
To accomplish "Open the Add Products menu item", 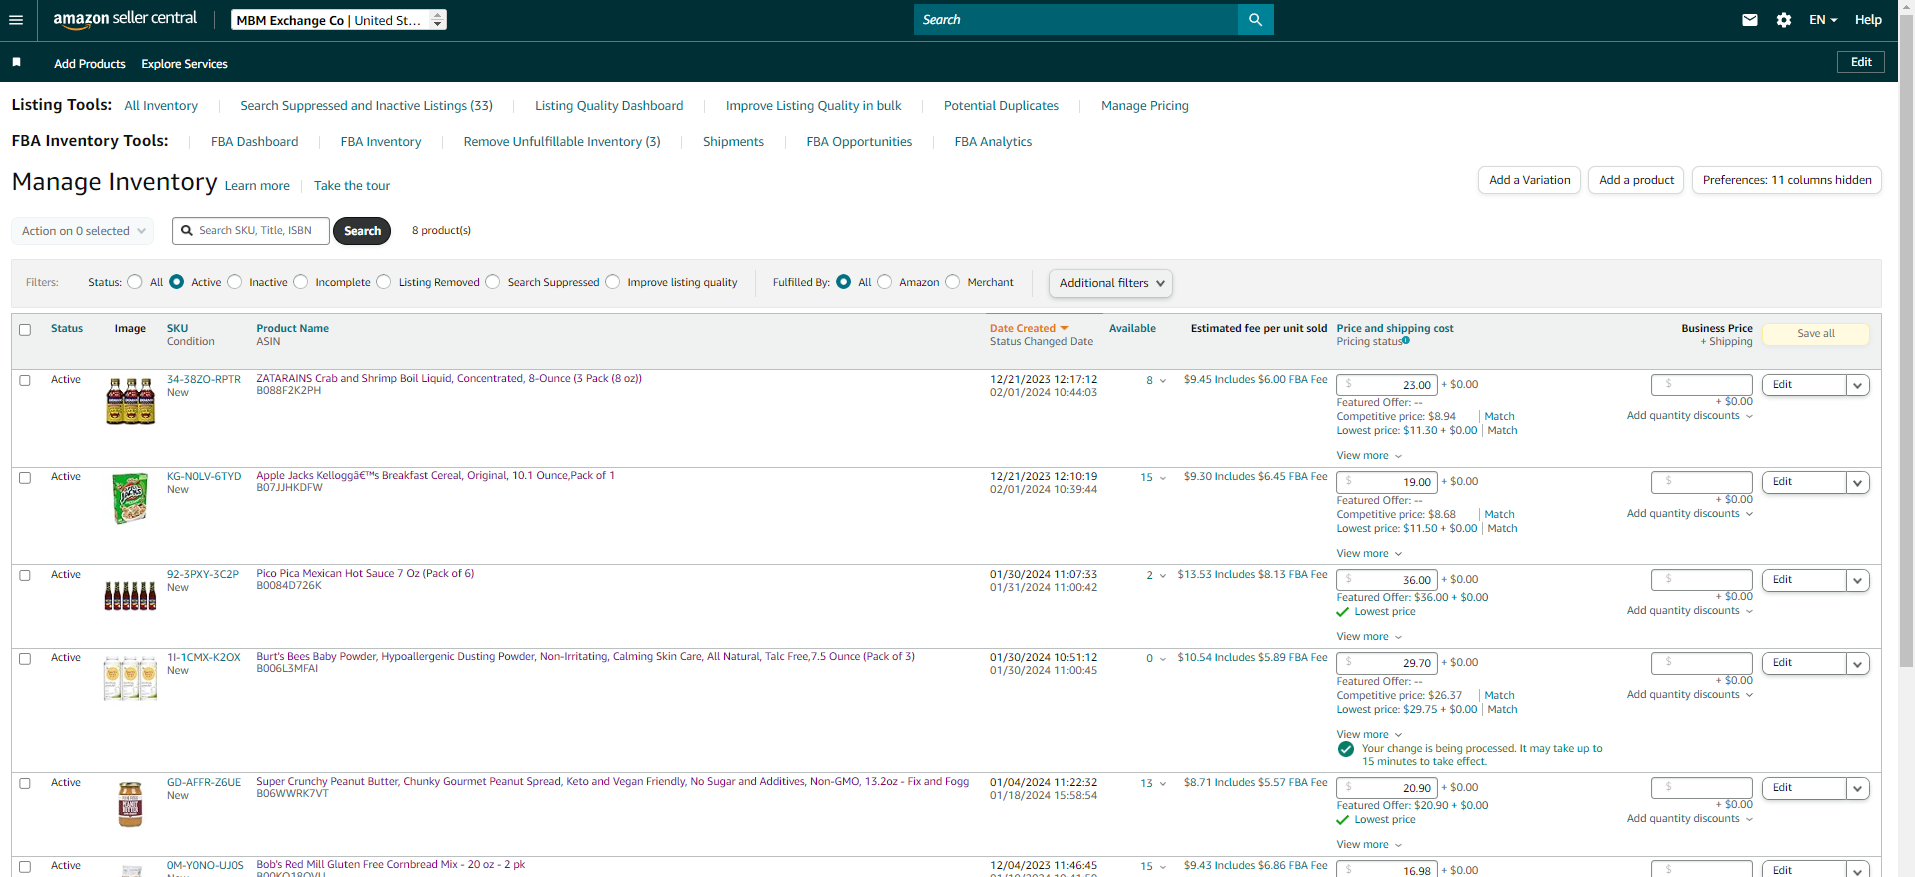I will click(90, 63).
